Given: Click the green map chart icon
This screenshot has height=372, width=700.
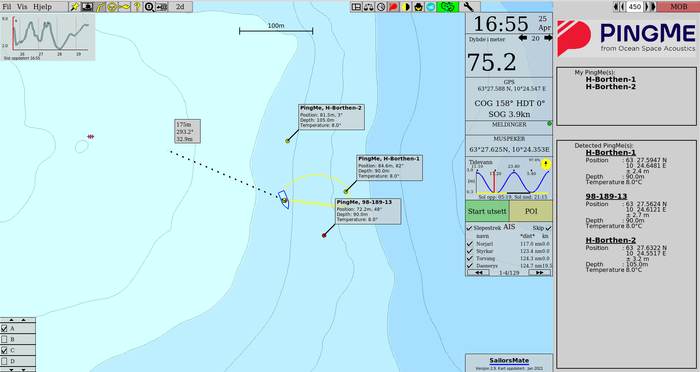Looking at the screenshot, I should pos(448,7).
